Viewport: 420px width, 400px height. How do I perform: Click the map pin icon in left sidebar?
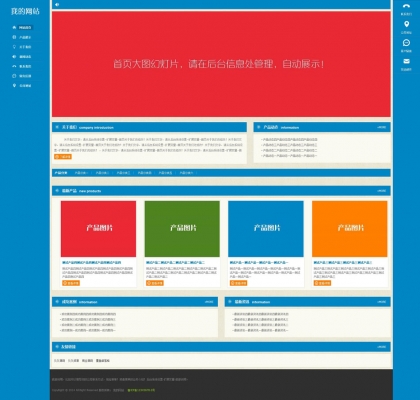pyautogui.click(x=14, y=85)
